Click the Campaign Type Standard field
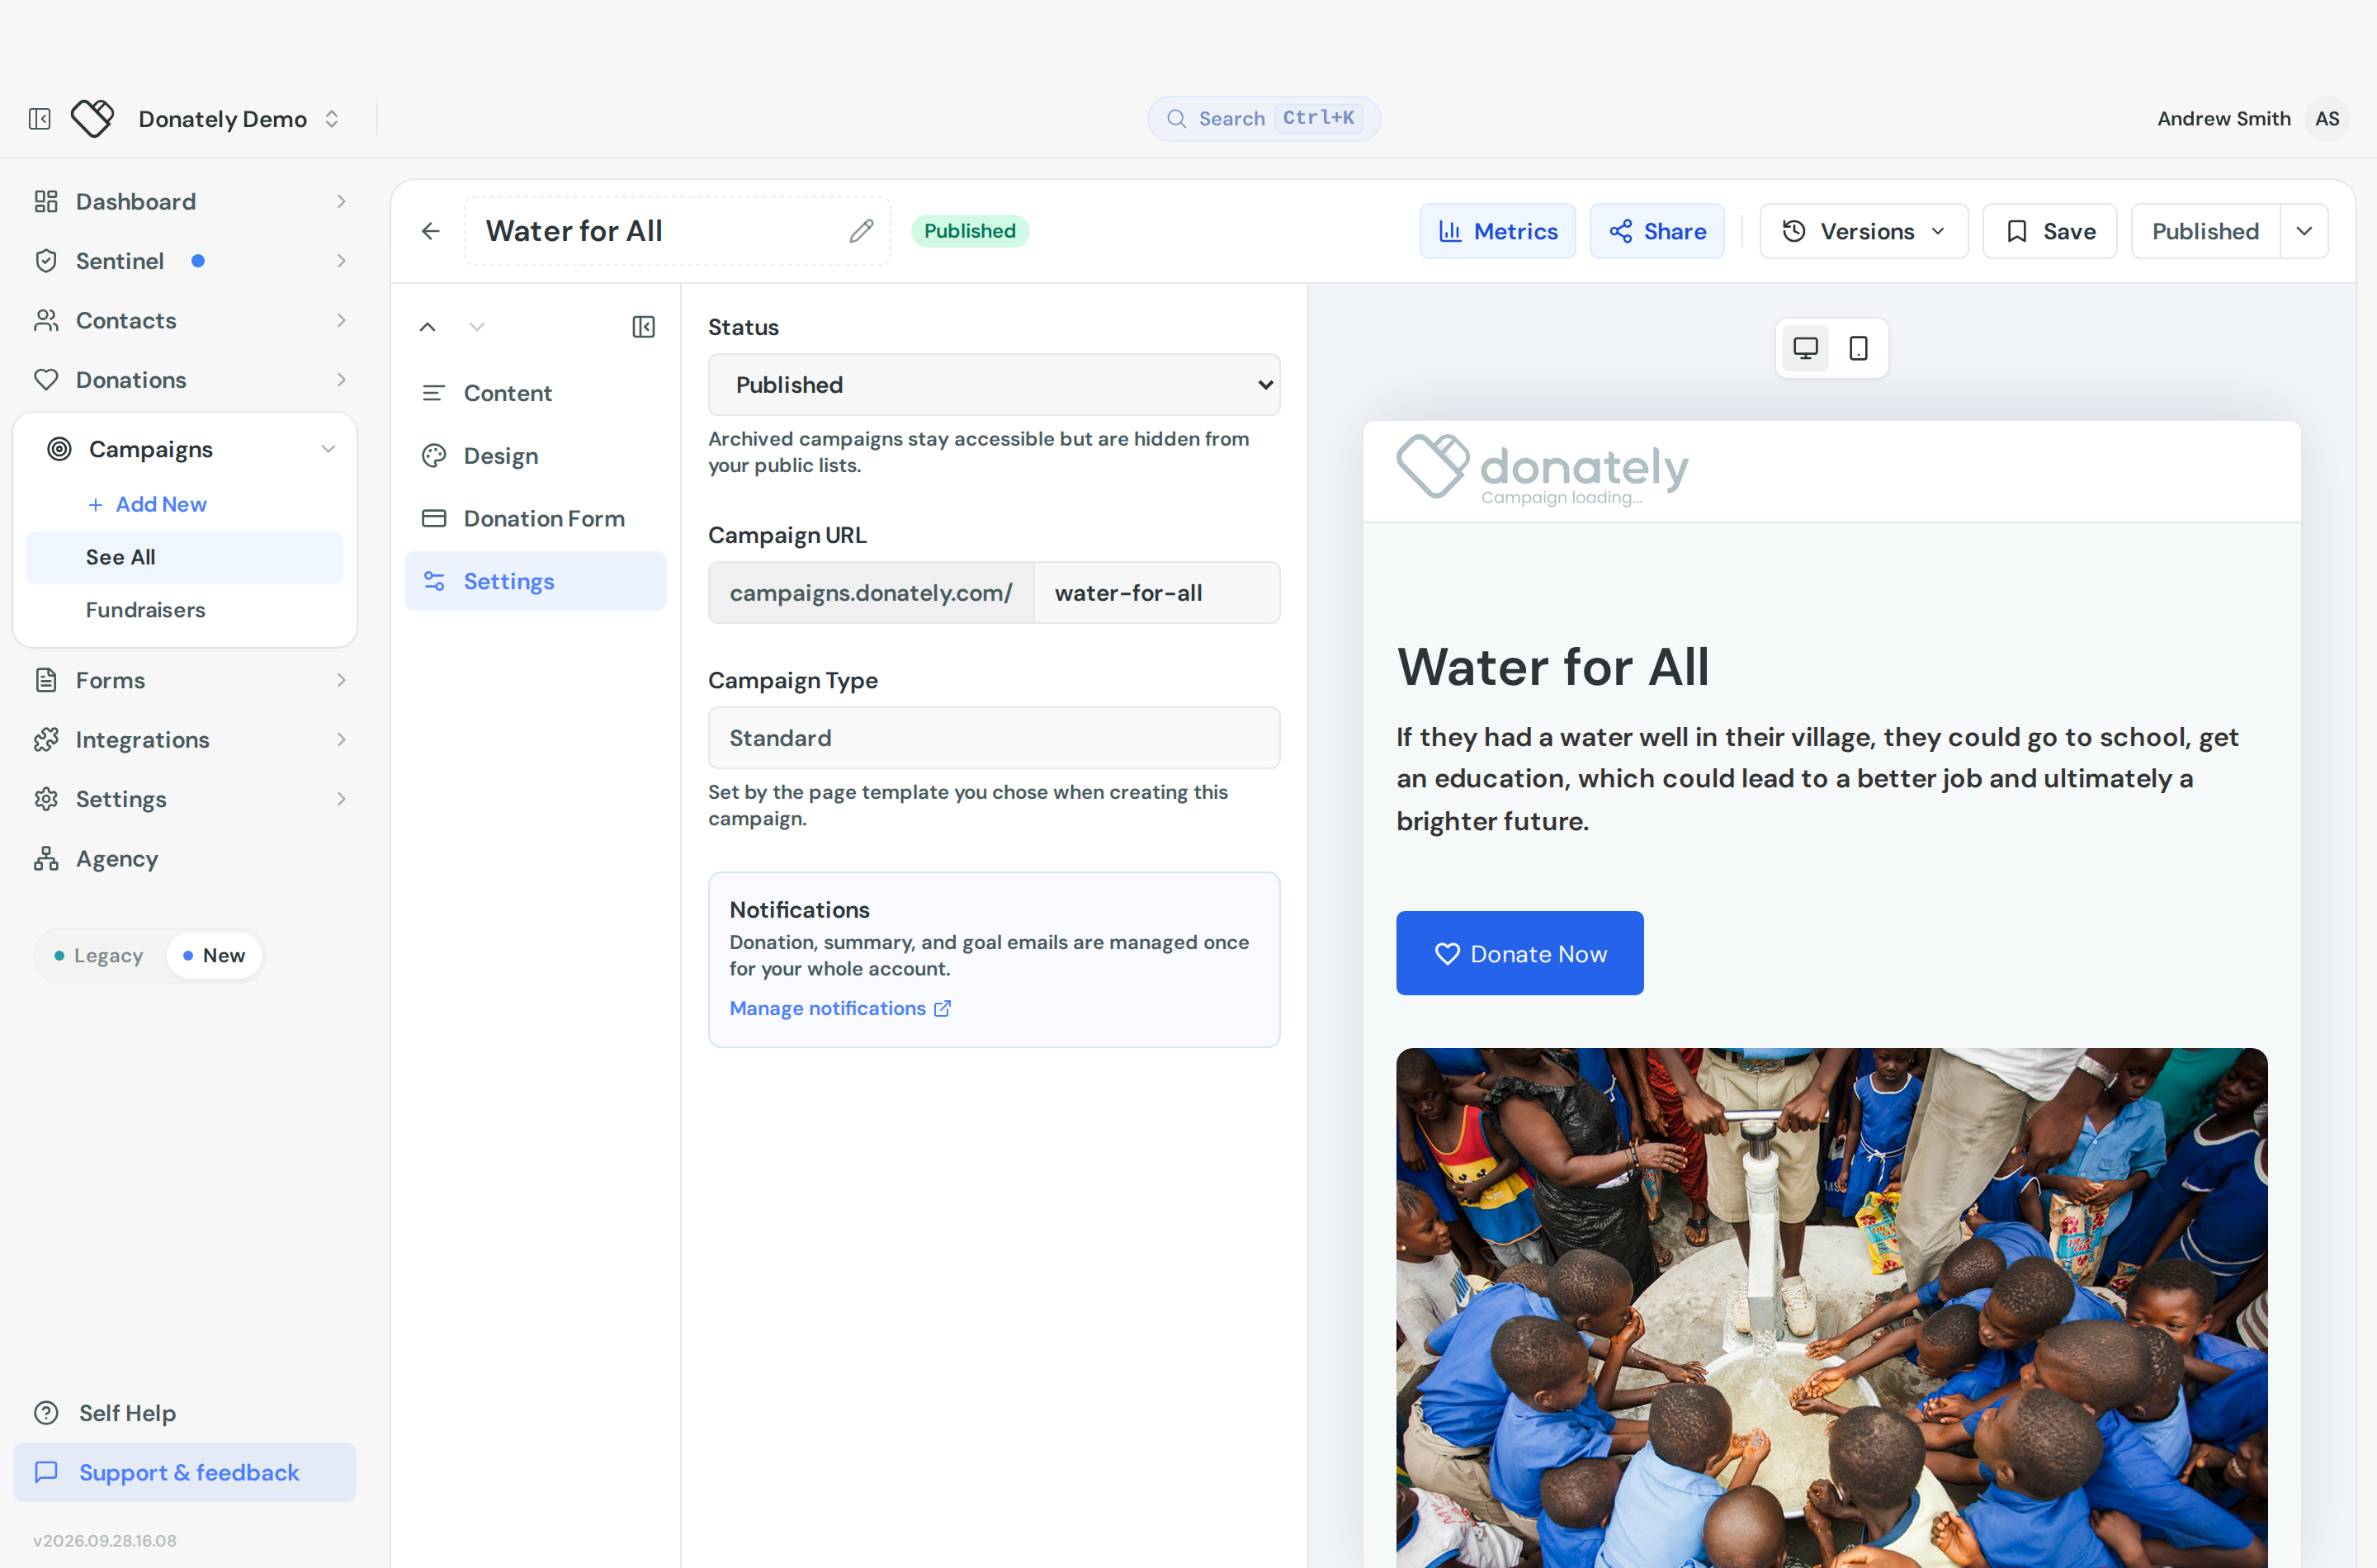This screenshot has height=1568, width=2377. (x=994, y=738)
